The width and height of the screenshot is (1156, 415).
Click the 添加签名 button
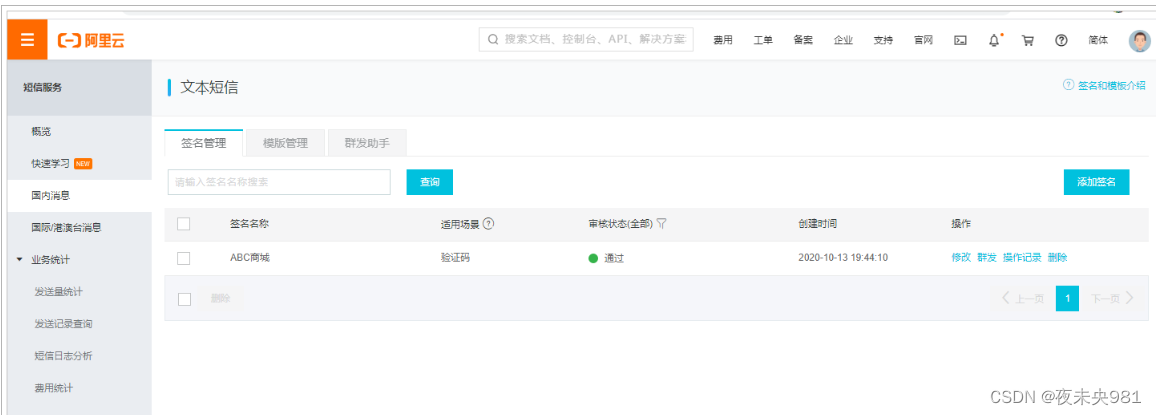click(1096, 182)
